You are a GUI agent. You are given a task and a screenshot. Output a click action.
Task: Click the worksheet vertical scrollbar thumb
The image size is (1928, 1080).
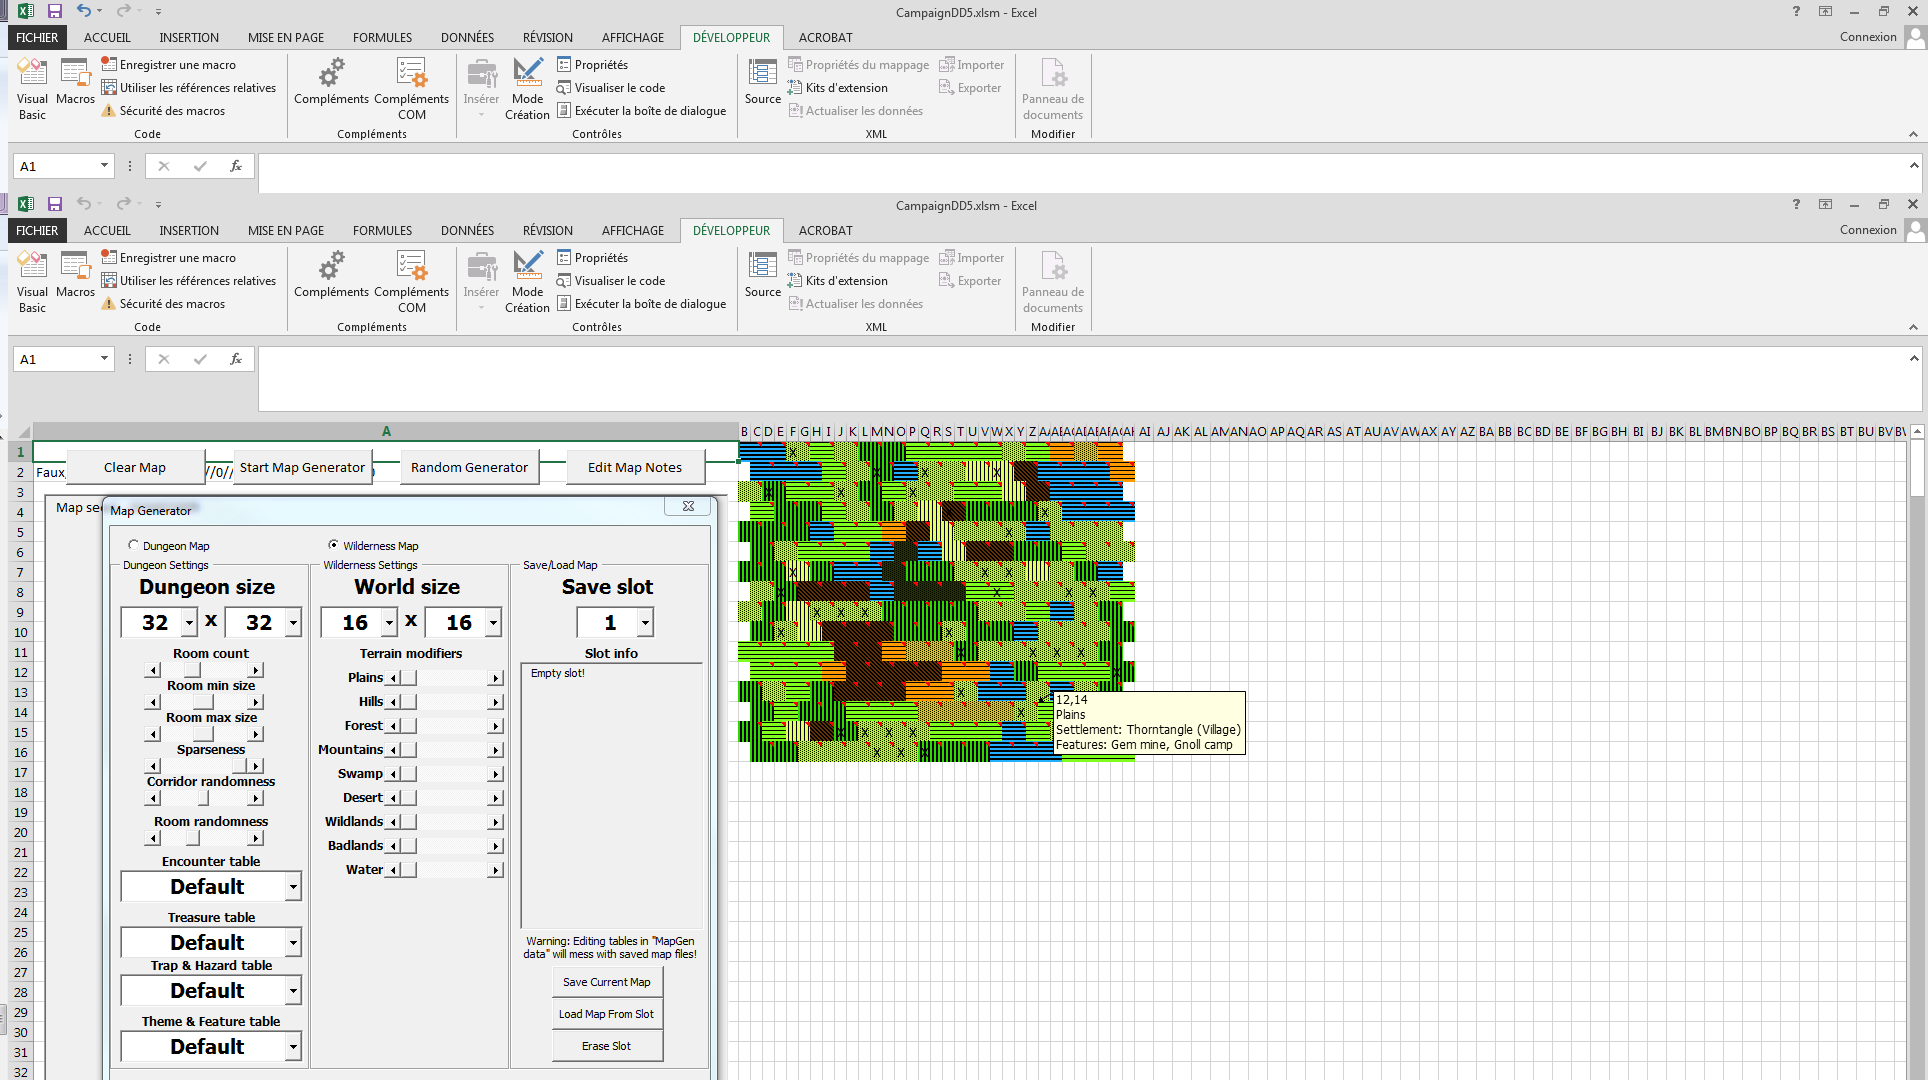(x=1917, y=468)
